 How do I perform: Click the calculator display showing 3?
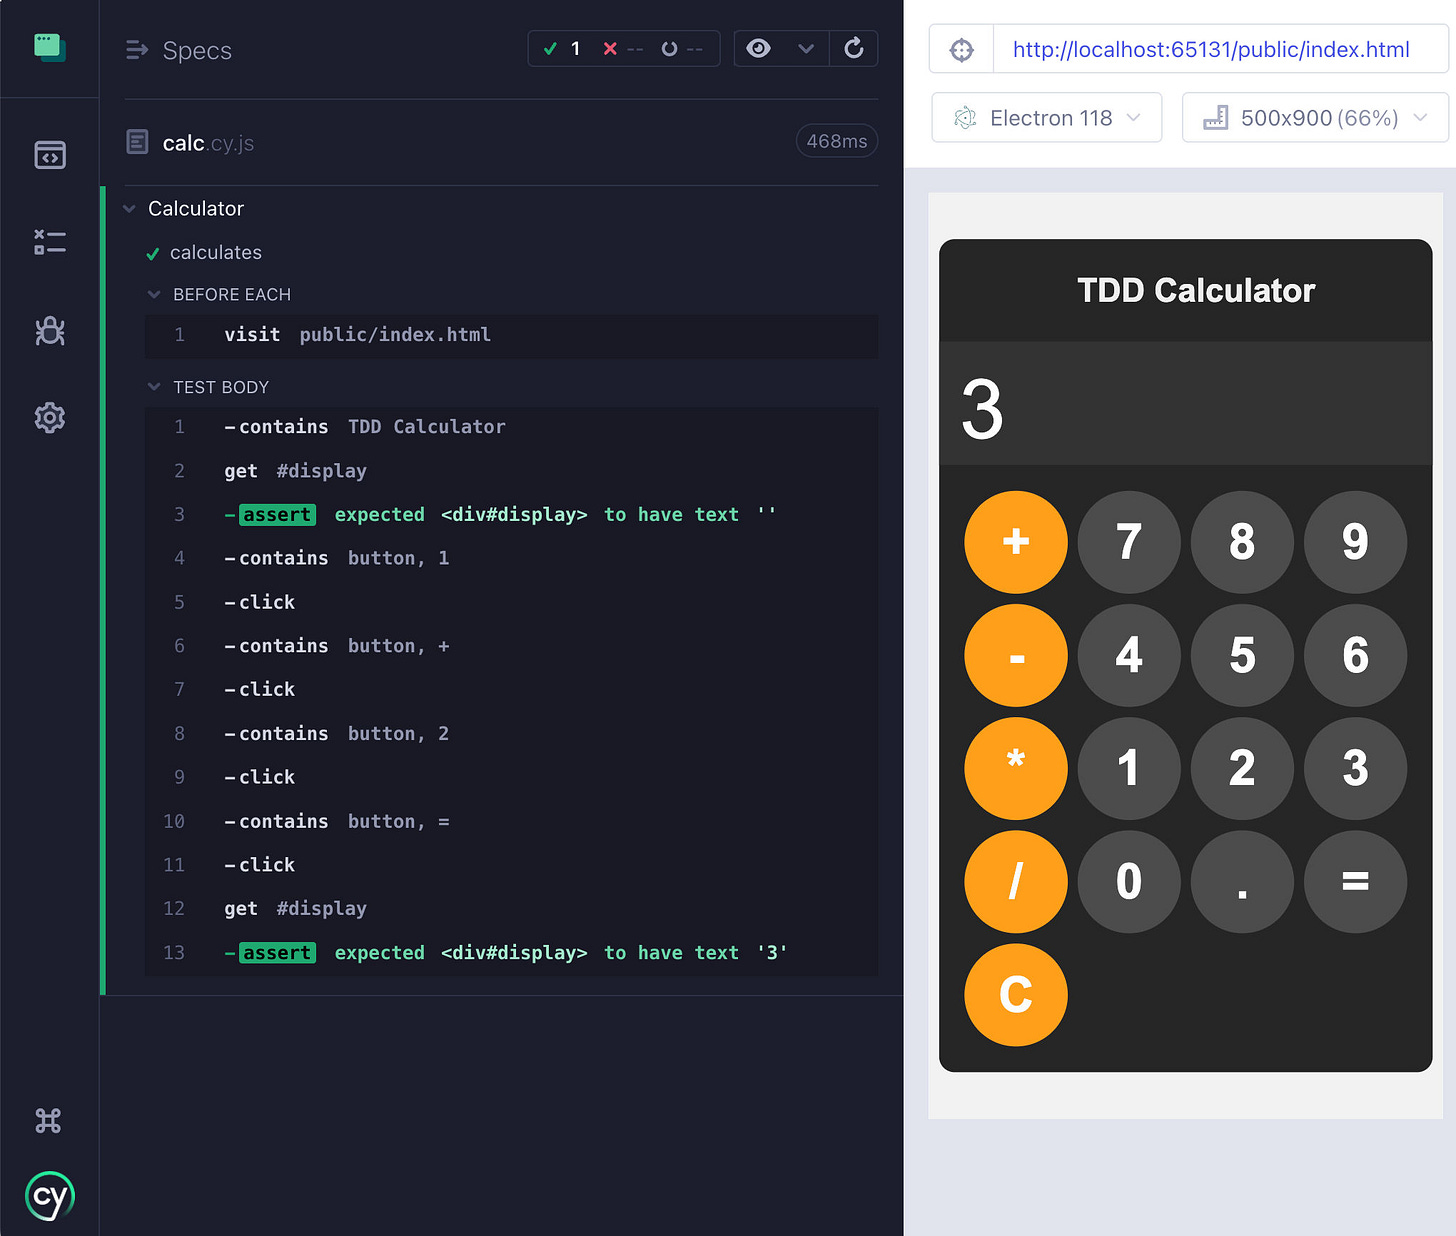[x=1185, y=404]
